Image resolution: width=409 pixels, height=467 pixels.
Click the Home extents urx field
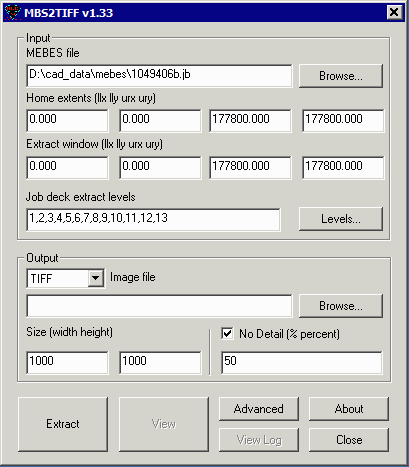point(250,121)
